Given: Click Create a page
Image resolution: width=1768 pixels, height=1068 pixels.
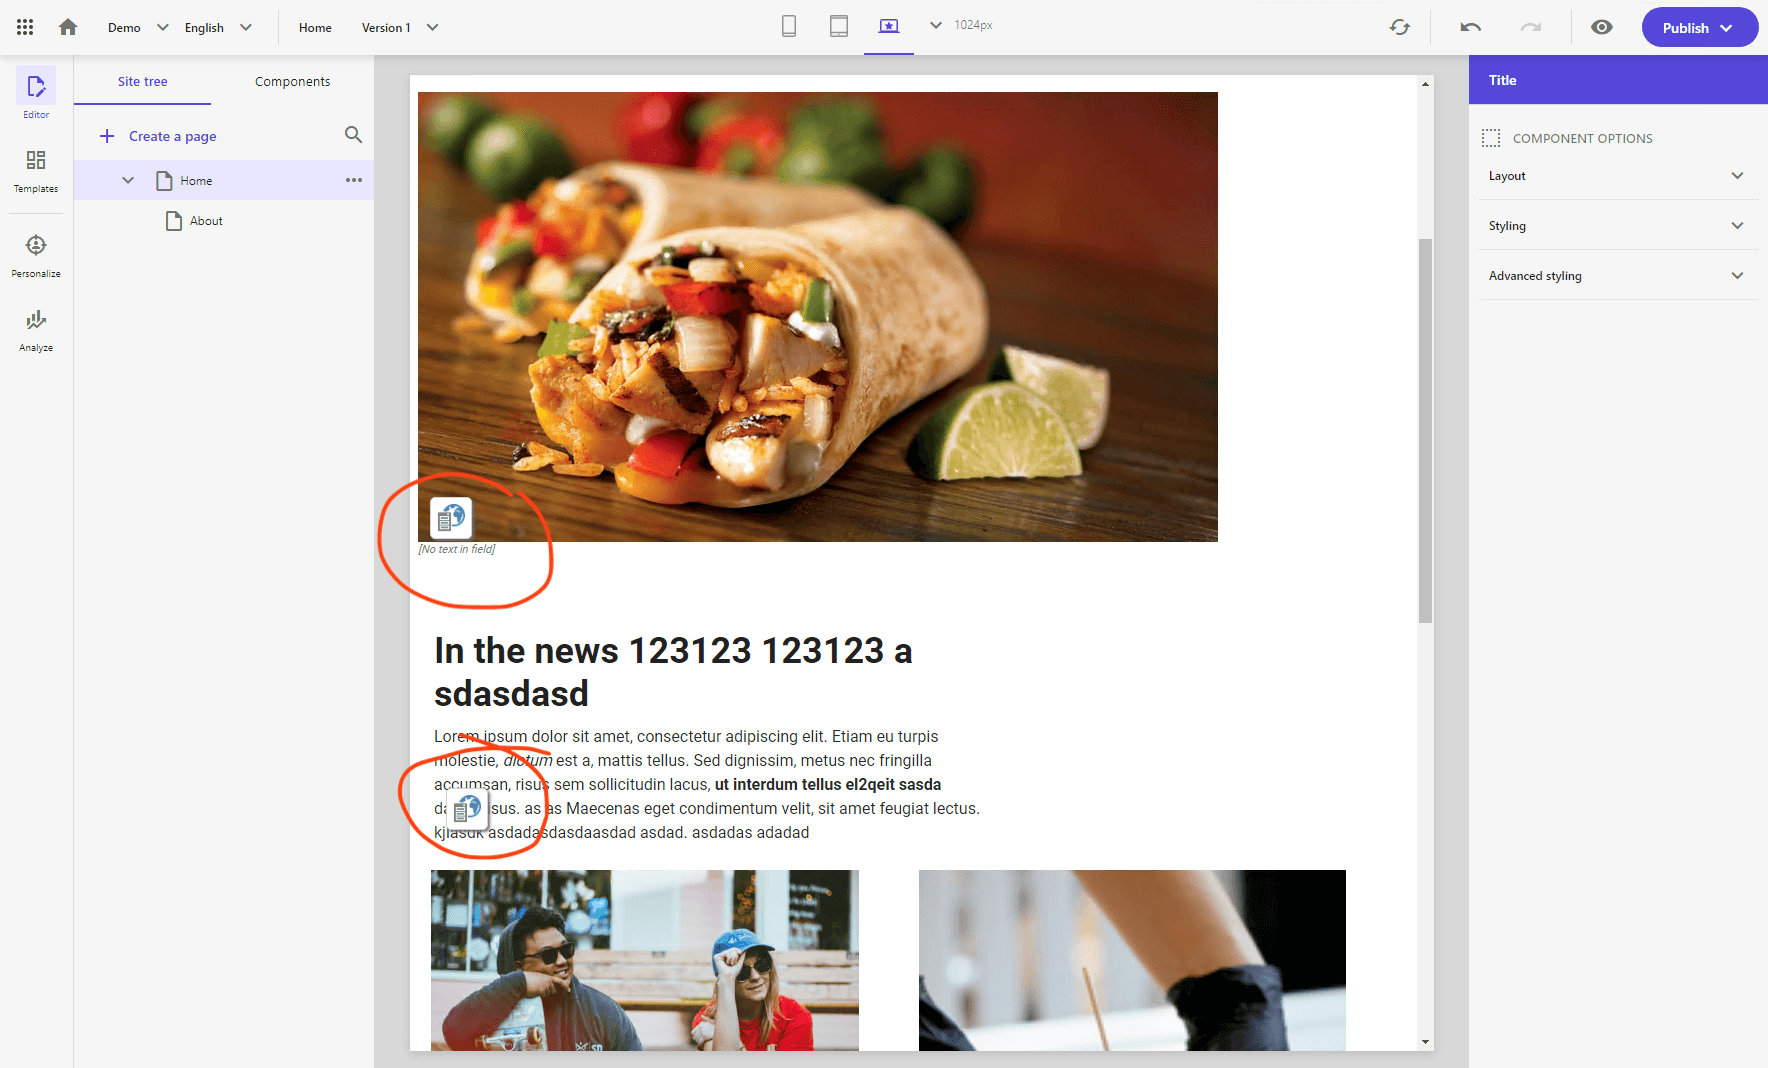Looking at the screenshot, I should pyautogui.click(x=158, y=136).
